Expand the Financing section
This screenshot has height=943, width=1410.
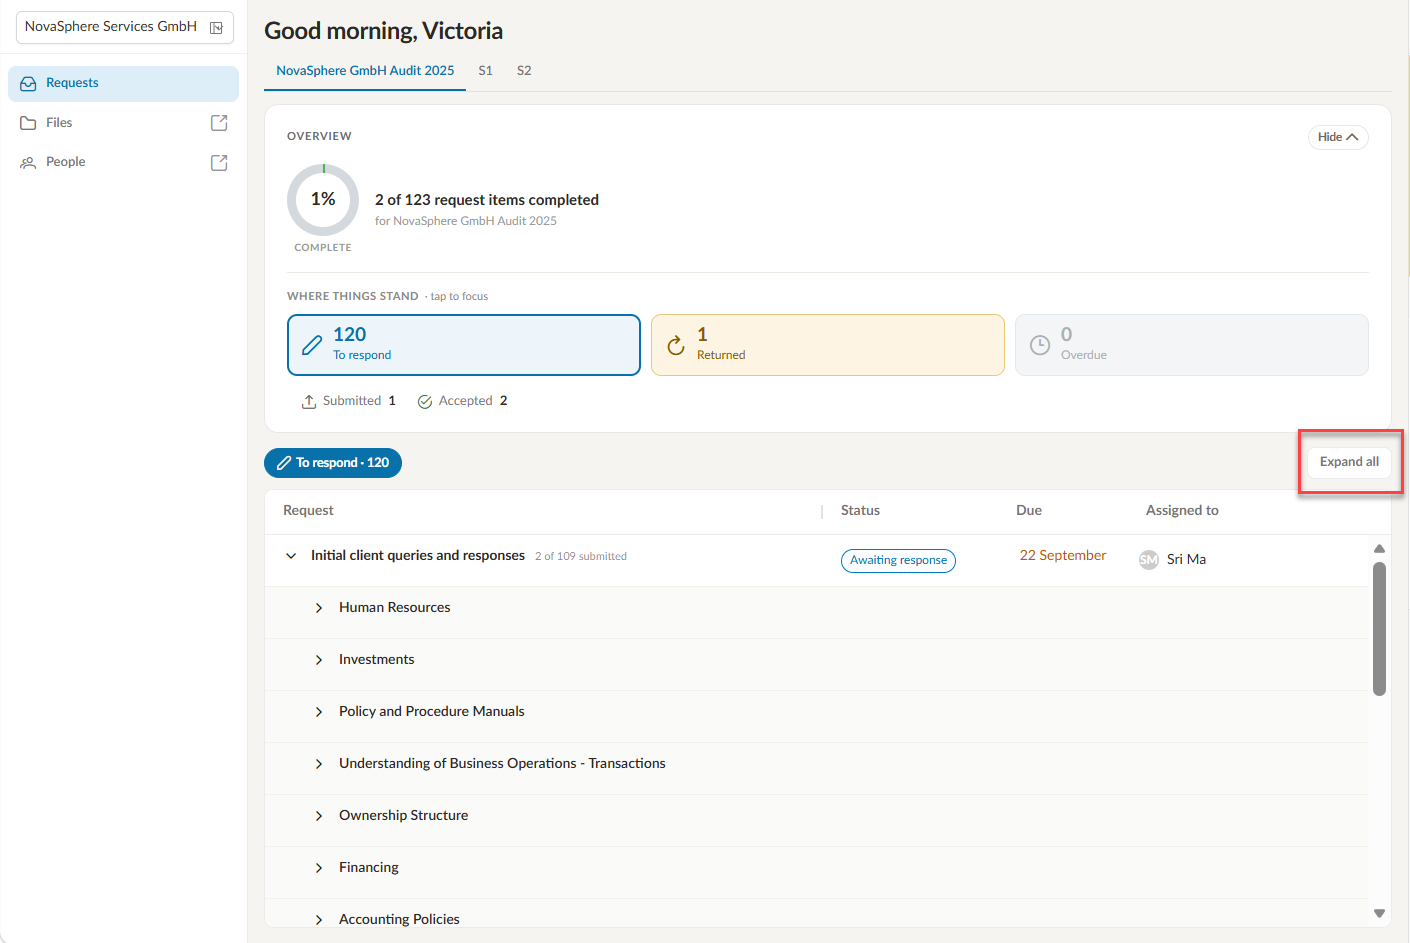tap(319, 868)
